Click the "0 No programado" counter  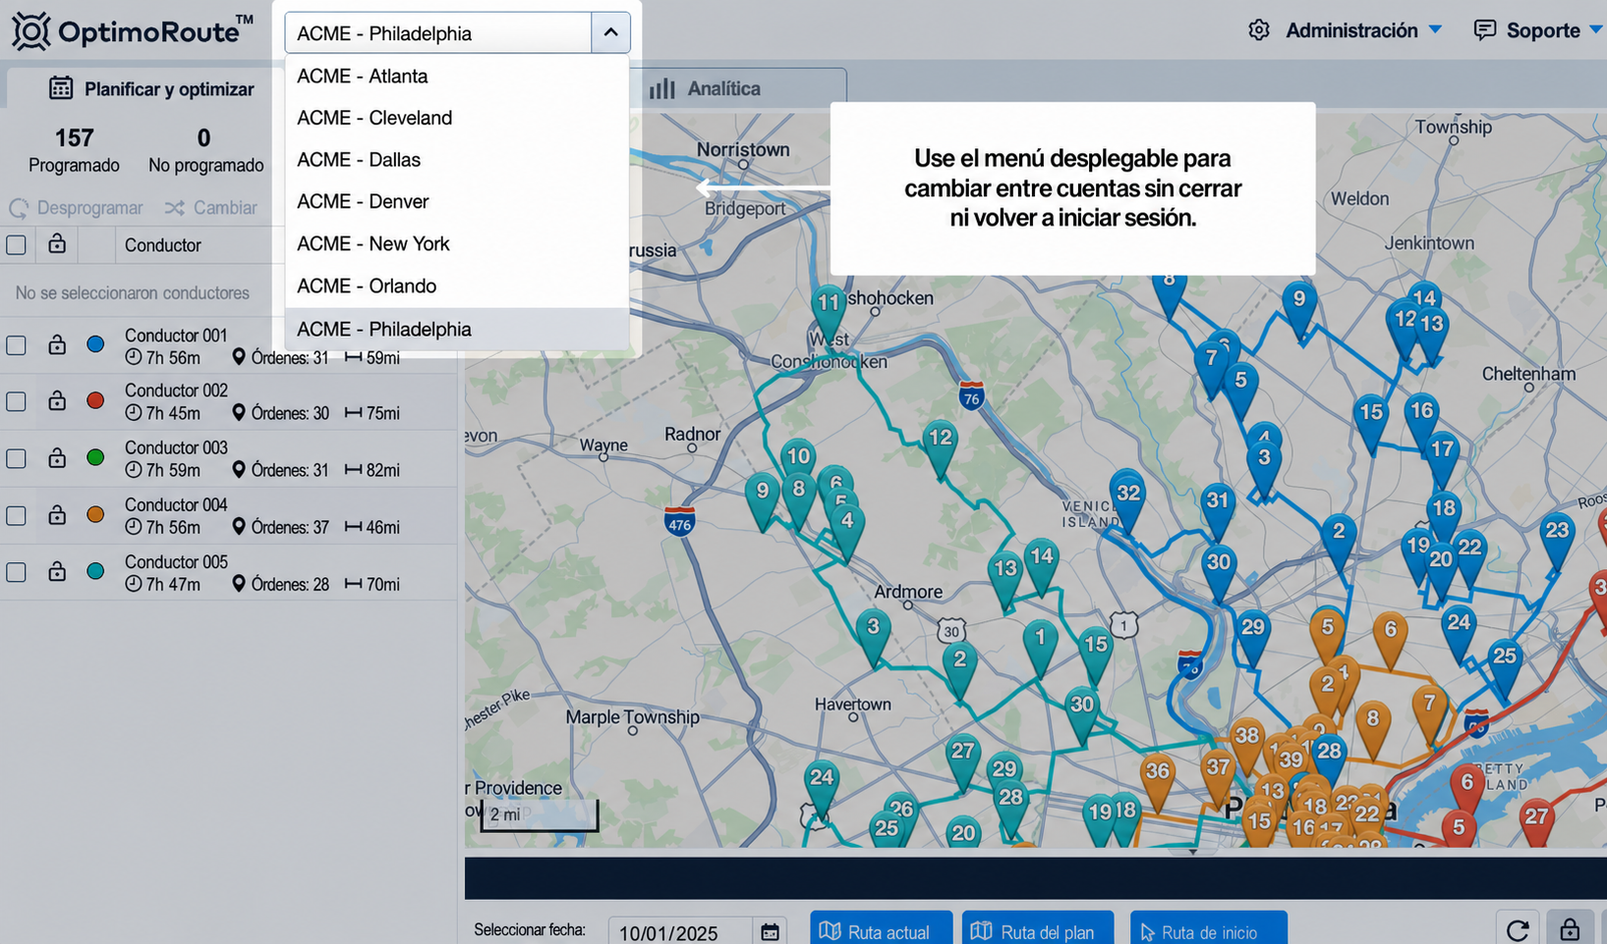pyautogui.click(x=206, y=150)
